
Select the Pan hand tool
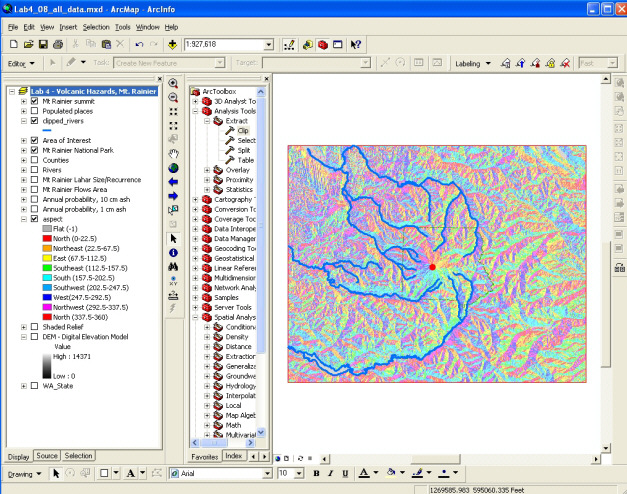173,154
